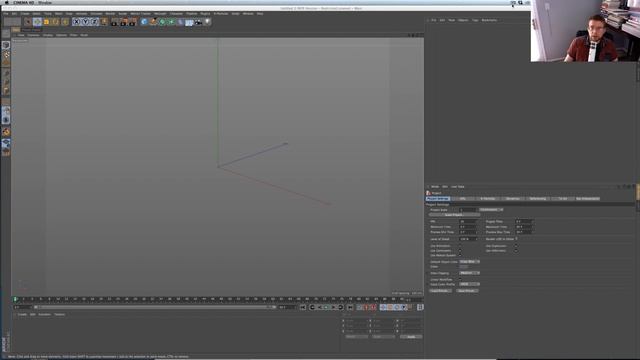Viewport: 640px width, 360px height.
Task: Go to end of timeline
Action: [x=350, y=307]
